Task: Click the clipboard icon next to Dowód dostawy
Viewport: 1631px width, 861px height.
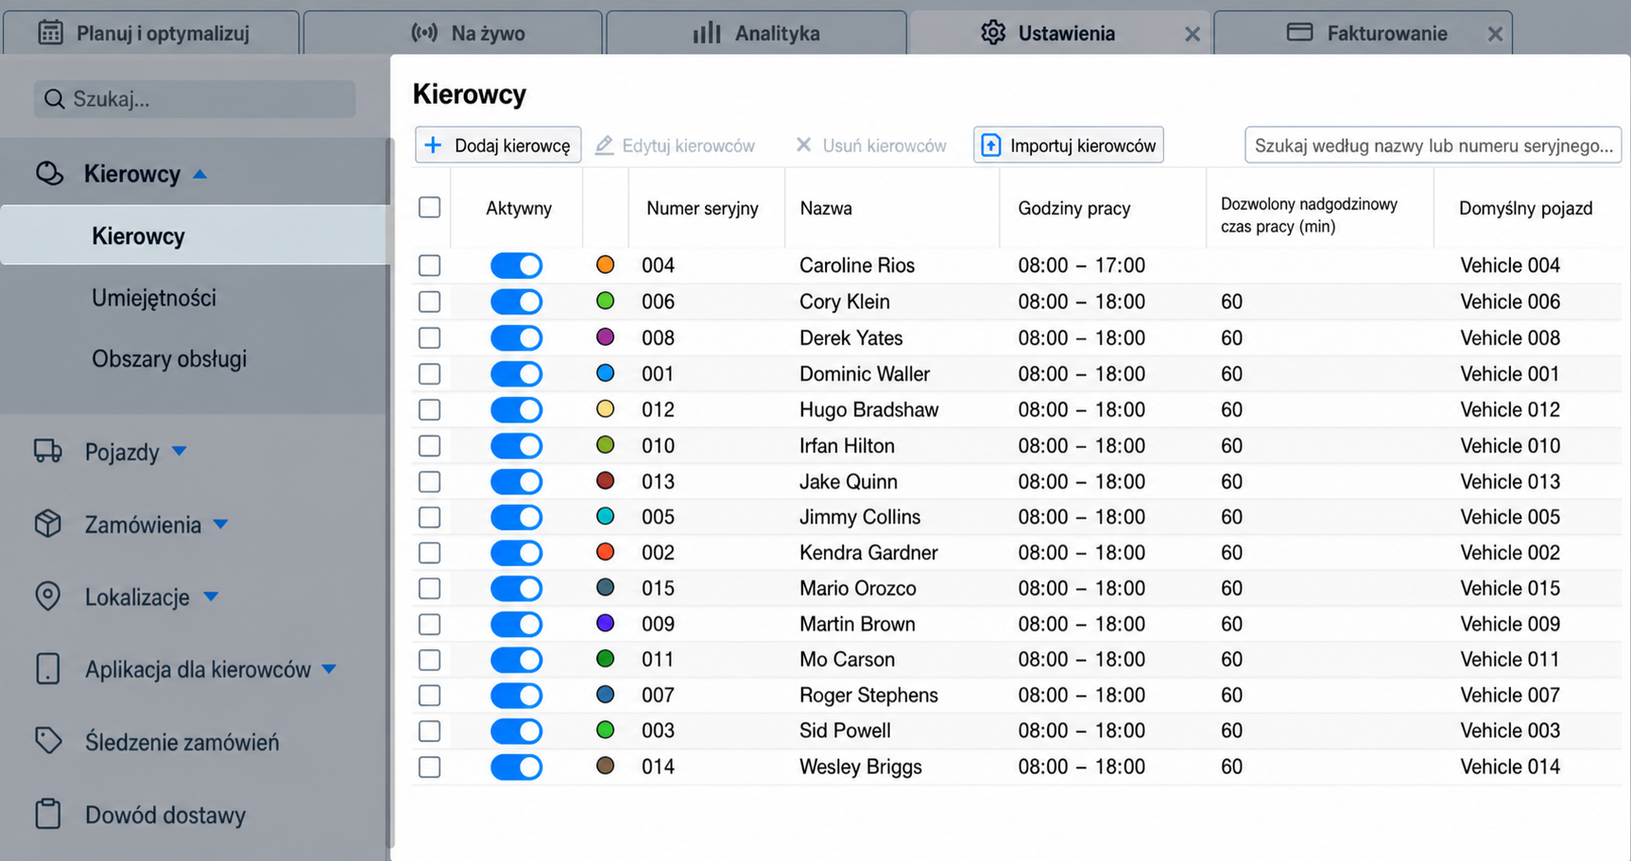Action: 48,814
